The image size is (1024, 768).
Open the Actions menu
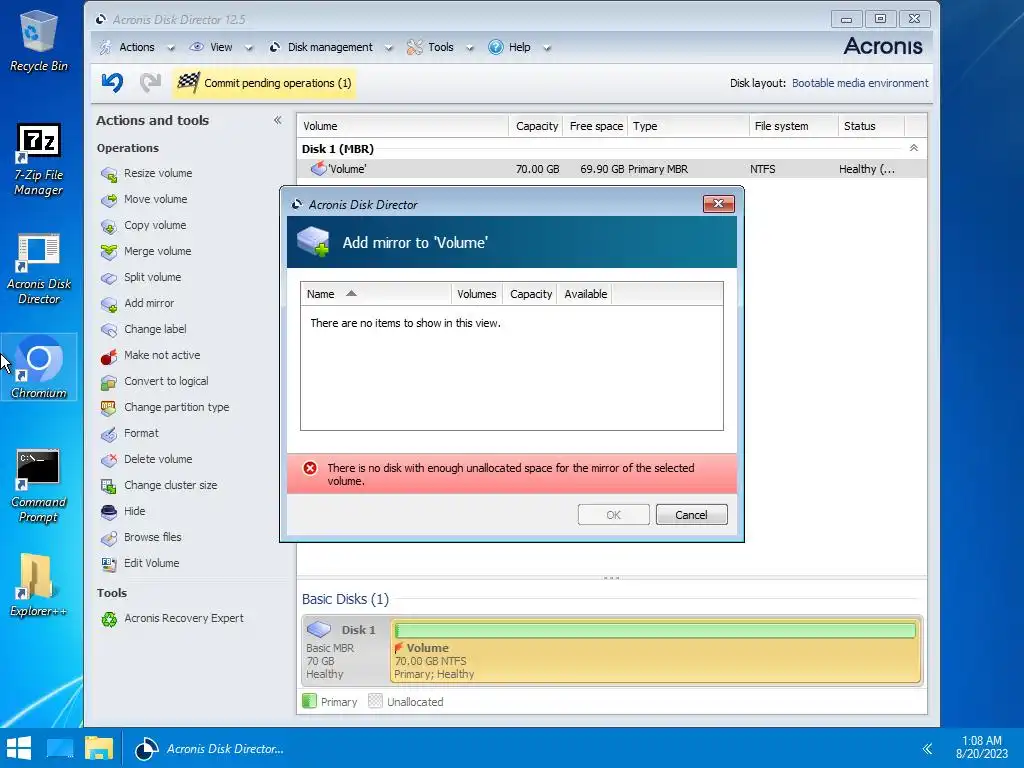coord(136,47)
